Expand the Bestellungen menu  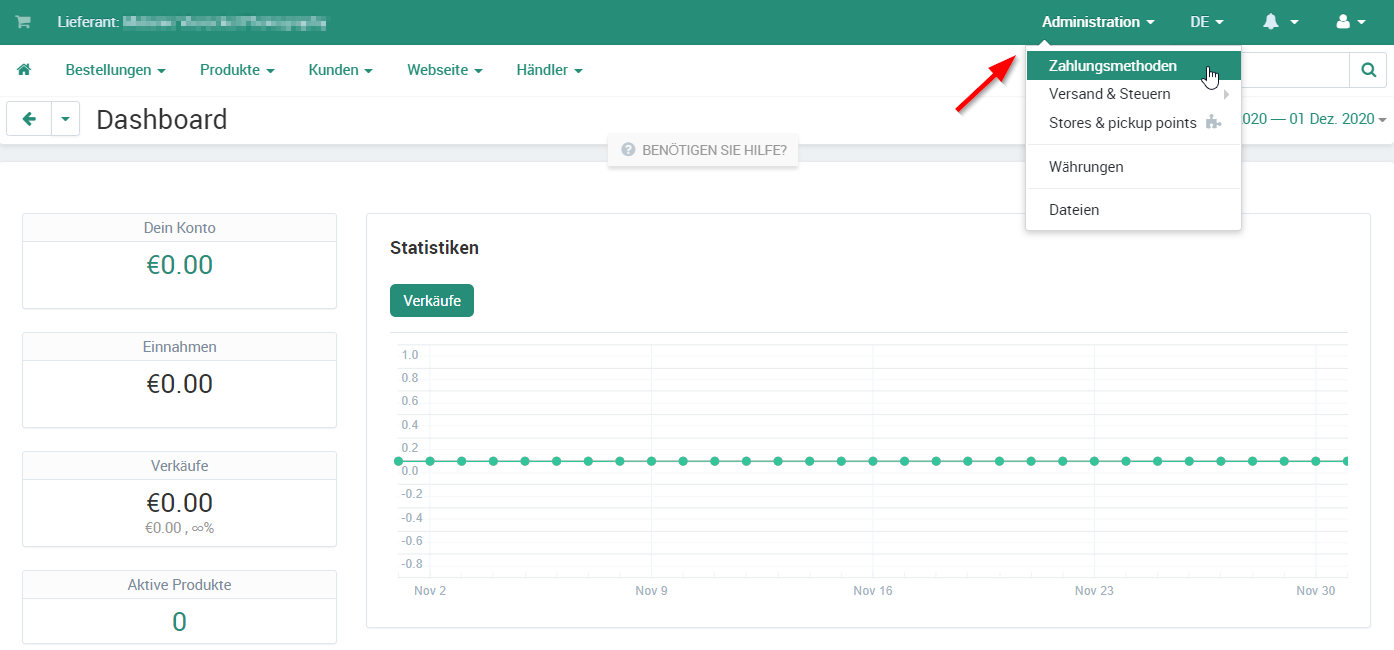click(115, 70)
